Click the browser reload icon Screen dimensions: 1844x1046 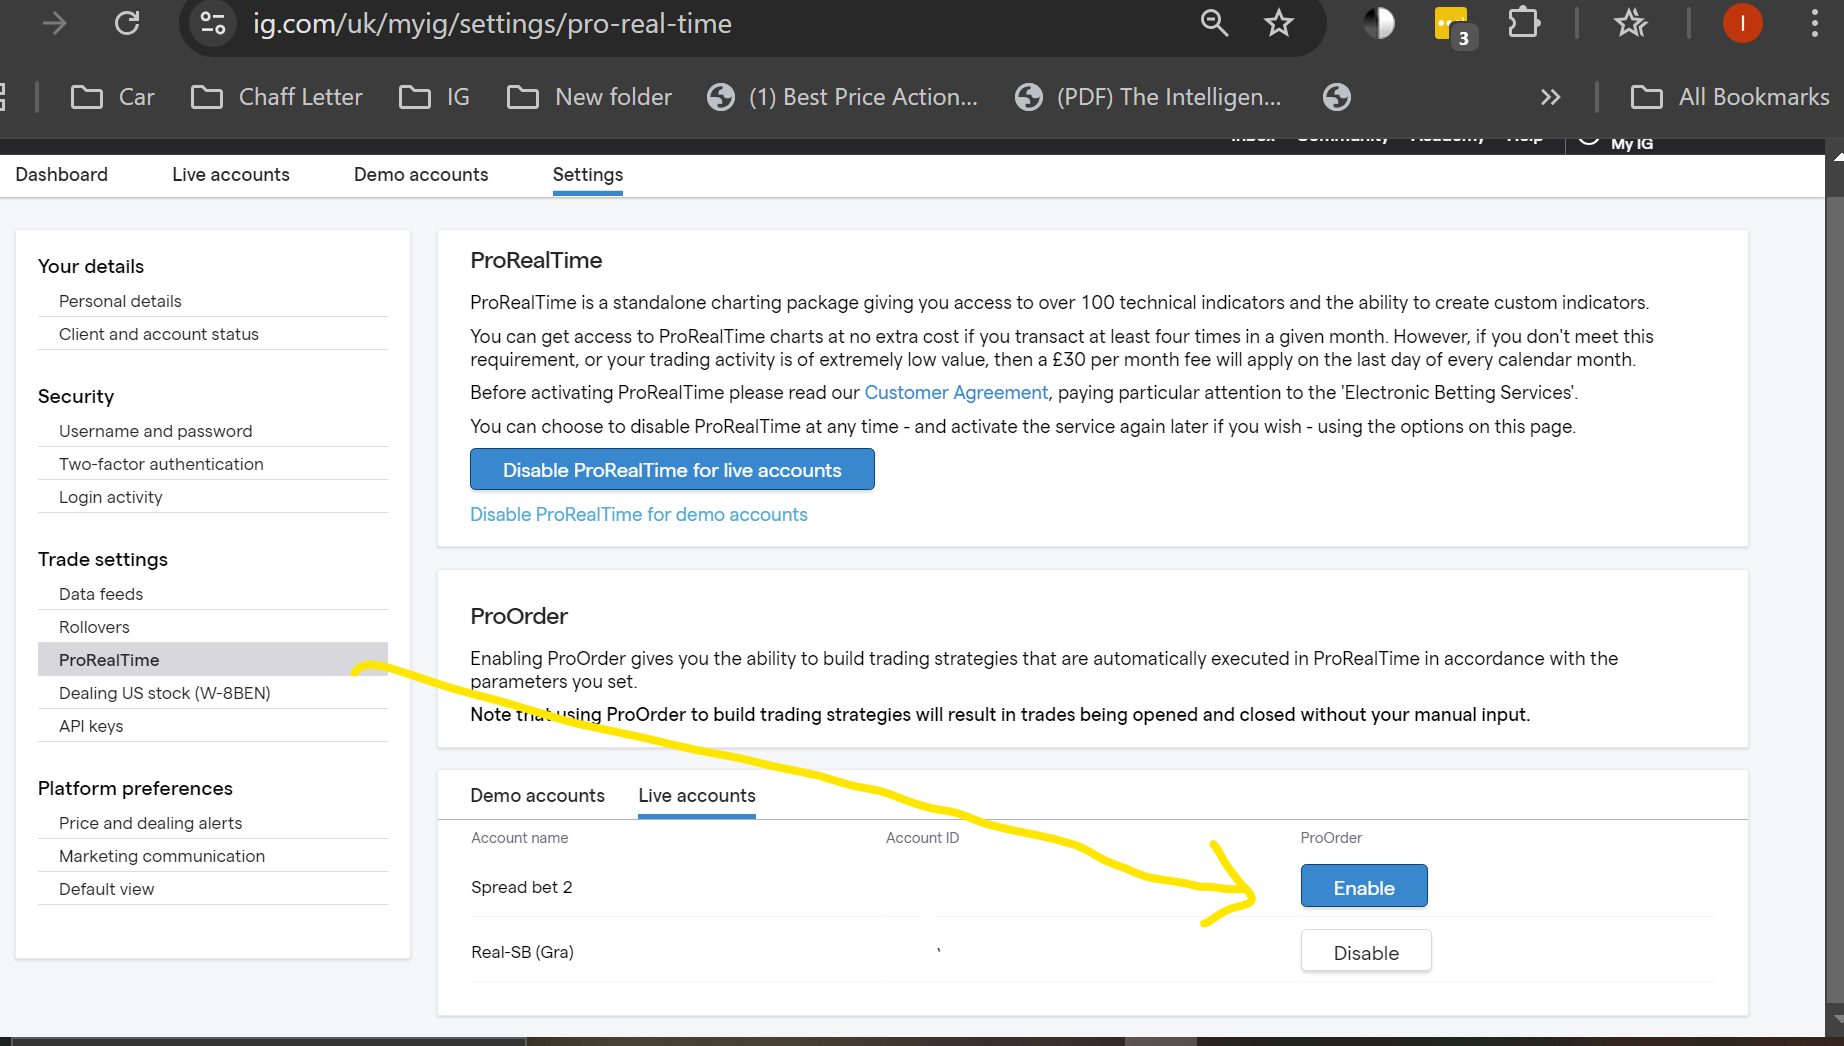click(x=127, y=23)
